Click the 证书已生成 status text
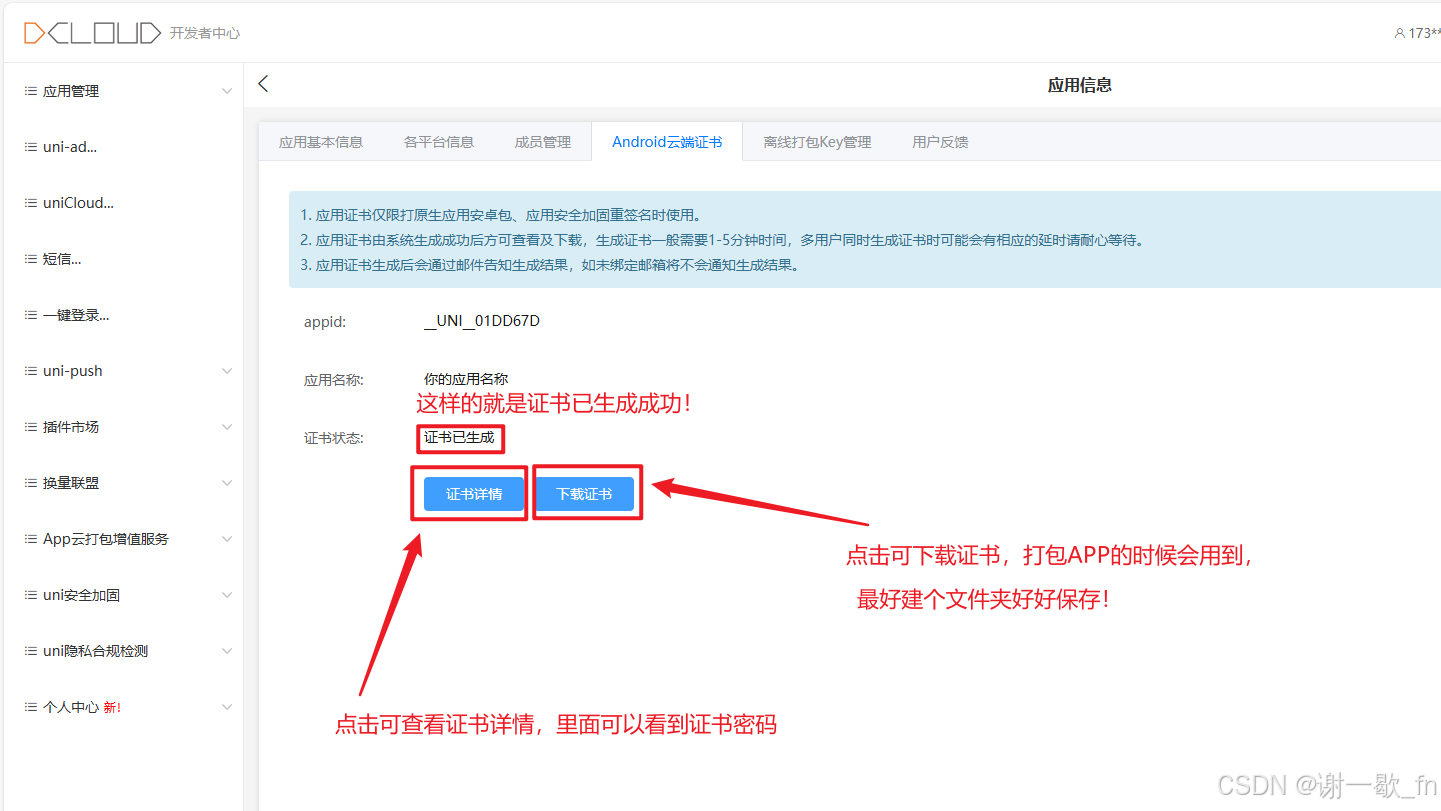This screenshot has height=811, width=1441. 459,438
